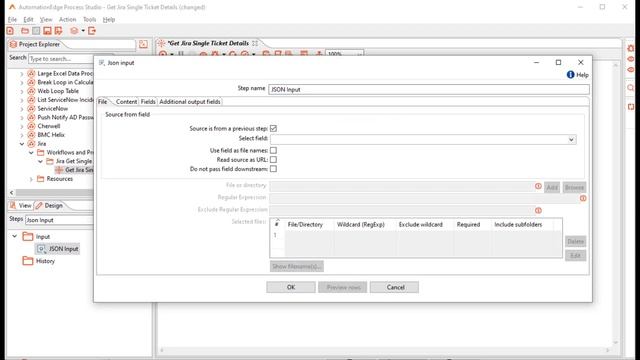Click the Project Explorer panel icon
Viewport: 640px width, 360px height.
[13, 44]
